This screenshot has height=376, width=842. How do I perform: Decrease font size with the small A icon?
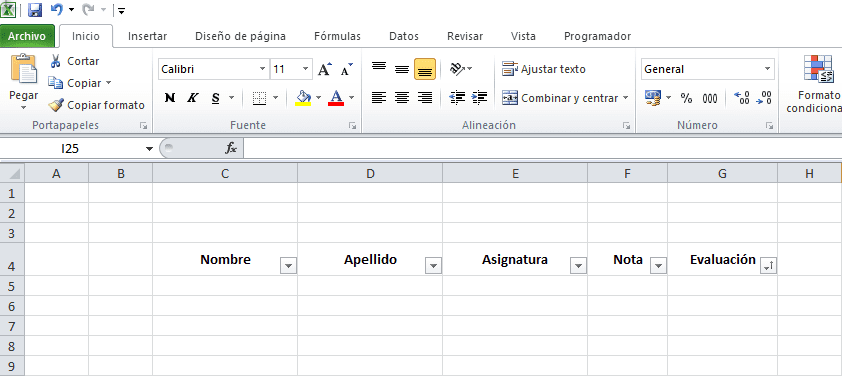point(347,69)
